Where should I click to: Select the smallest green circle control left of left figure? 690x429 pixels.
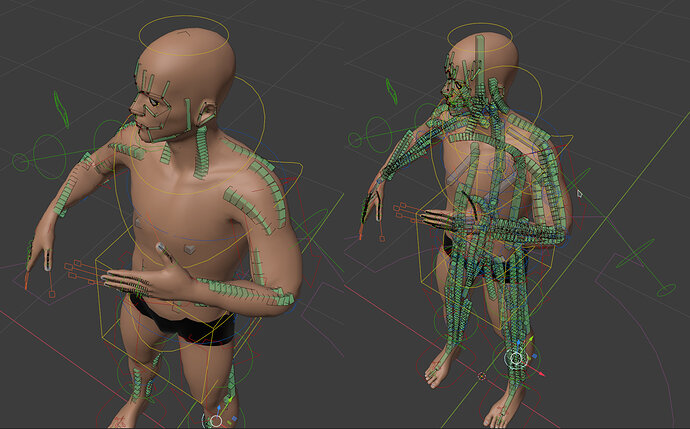tap(20, 162)
